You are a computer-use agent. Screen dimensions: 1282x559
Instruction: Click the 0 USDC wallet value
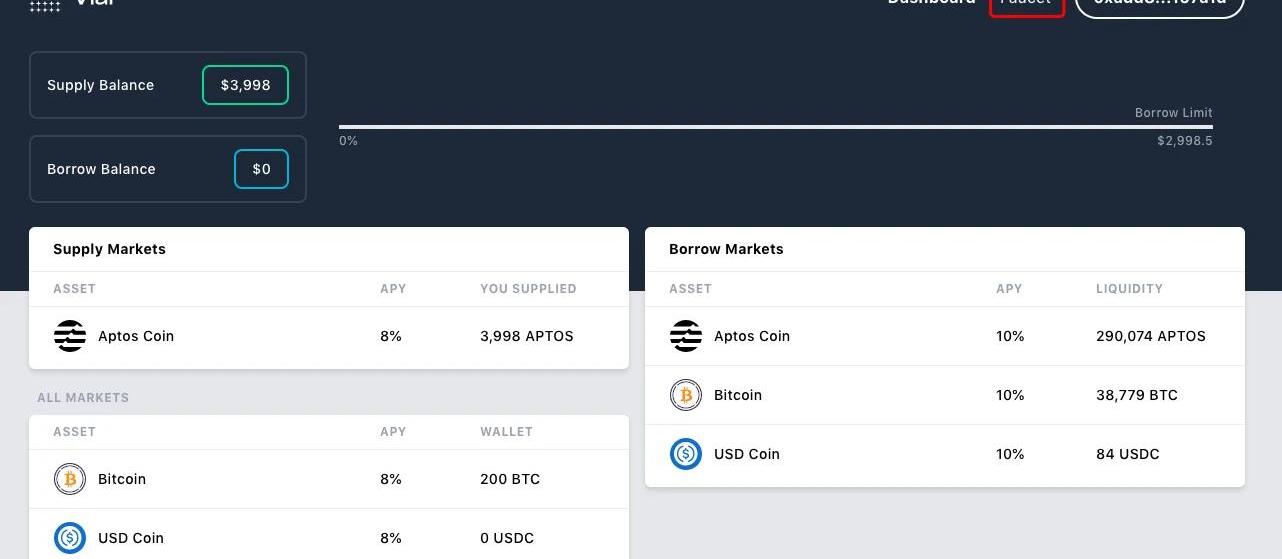point(507,538)
